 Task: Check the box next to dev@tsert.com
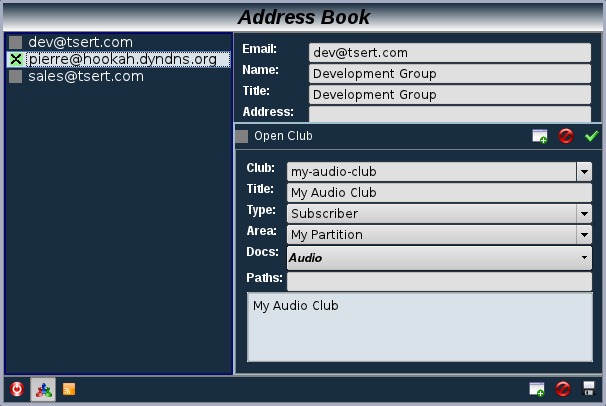15,43
